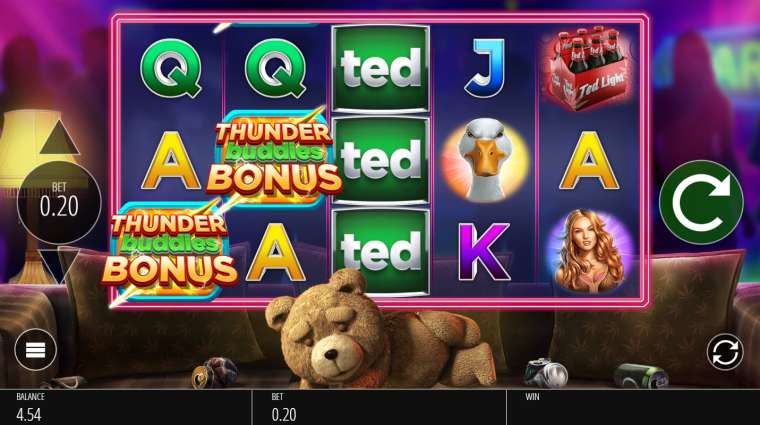Click the red-haired woman symbol
The width and height of the screenshot is (760, 425).
coord(588,251)
